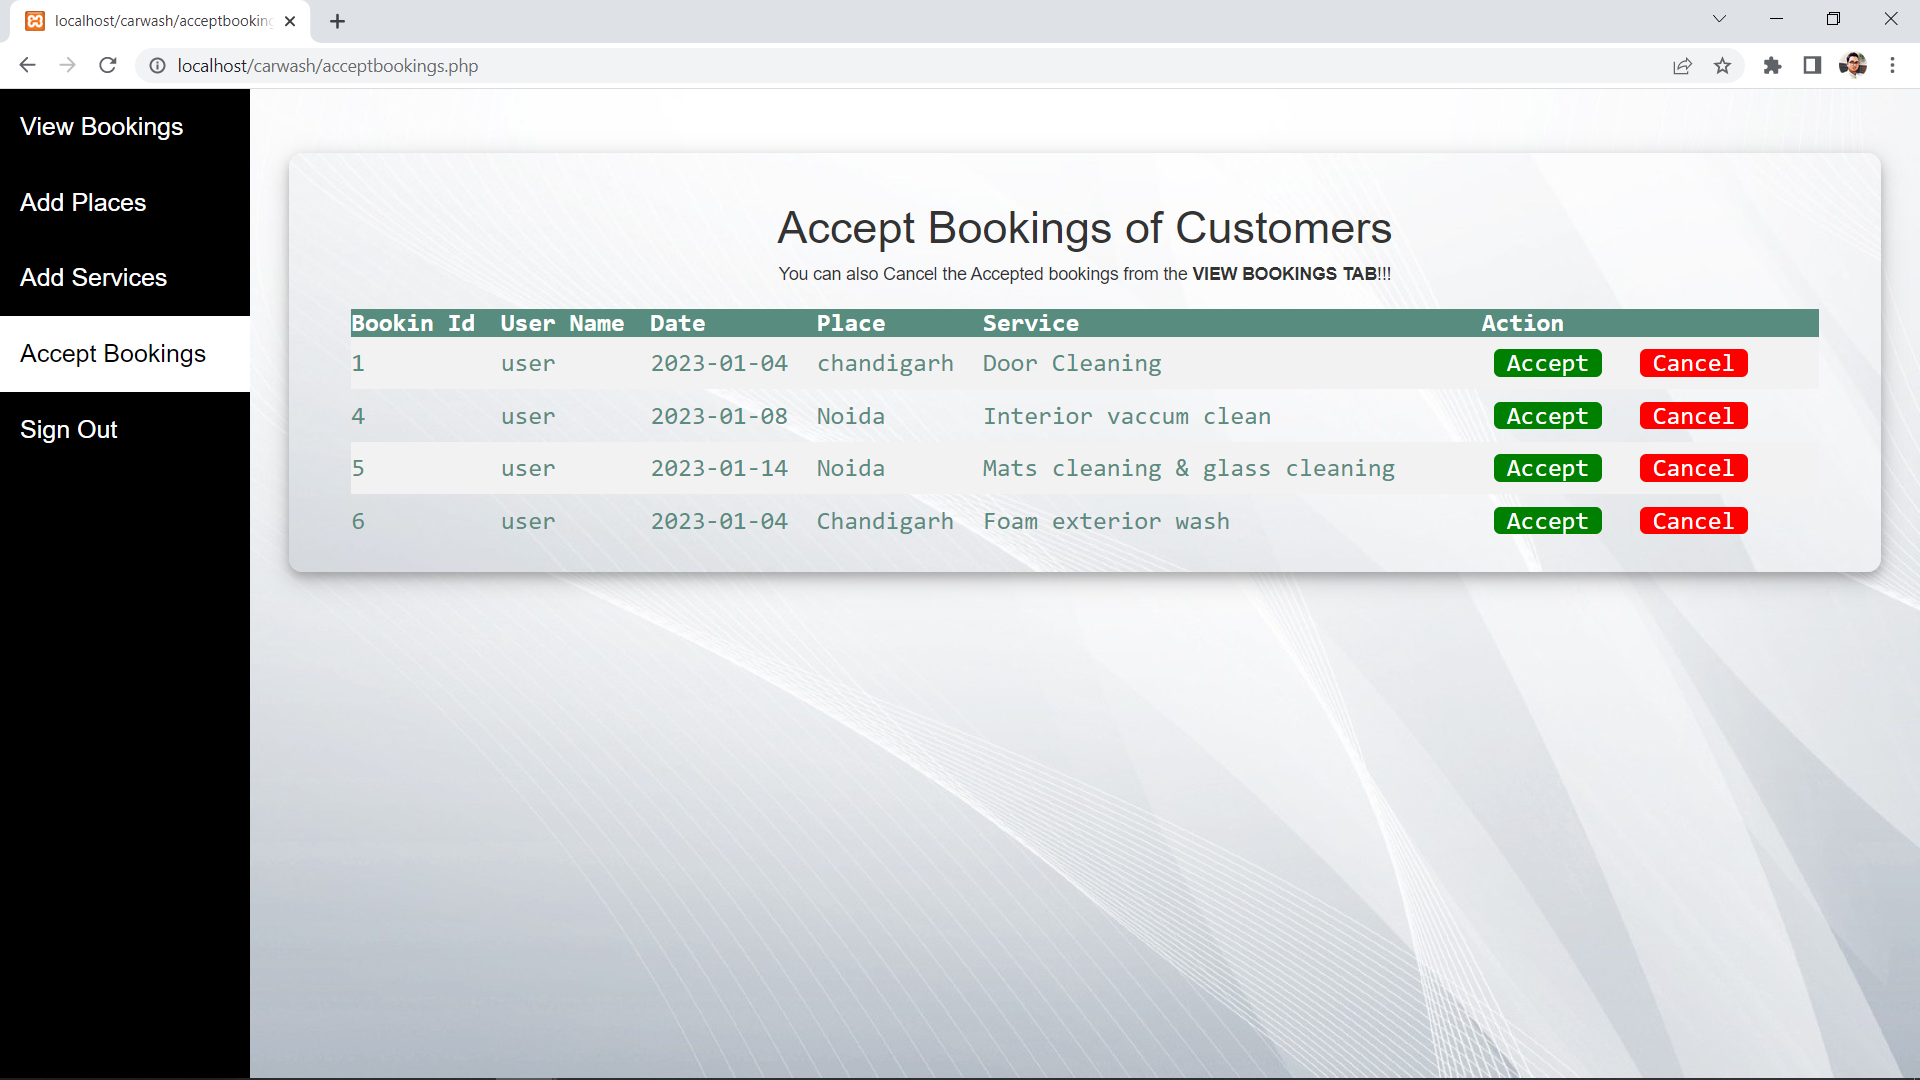Sign Out from the sidebar
The image size is (1920, 1080).
click(69, 430)
